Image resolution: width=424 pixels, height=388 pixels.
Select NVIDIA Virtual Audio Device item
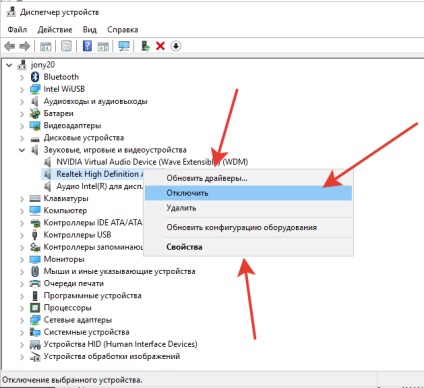pyautogui.click(x=152, y=162)
